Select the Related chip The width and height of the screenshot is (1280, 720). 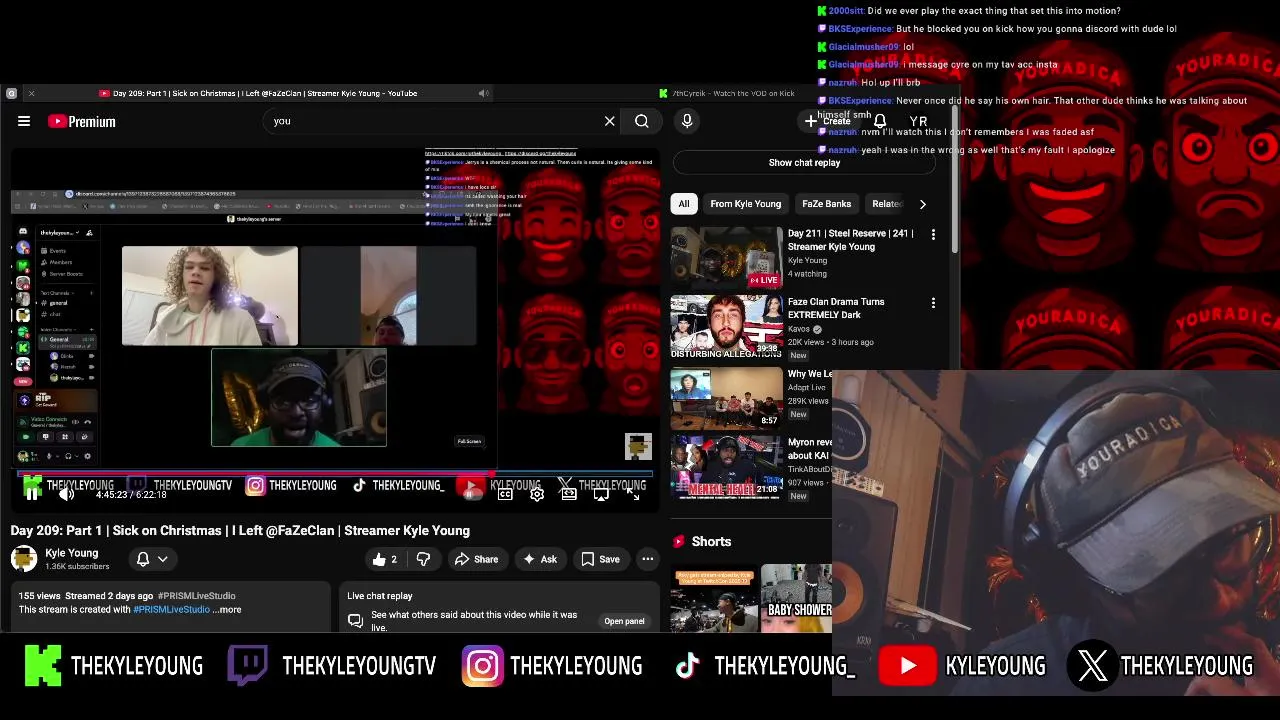(886, 204)
